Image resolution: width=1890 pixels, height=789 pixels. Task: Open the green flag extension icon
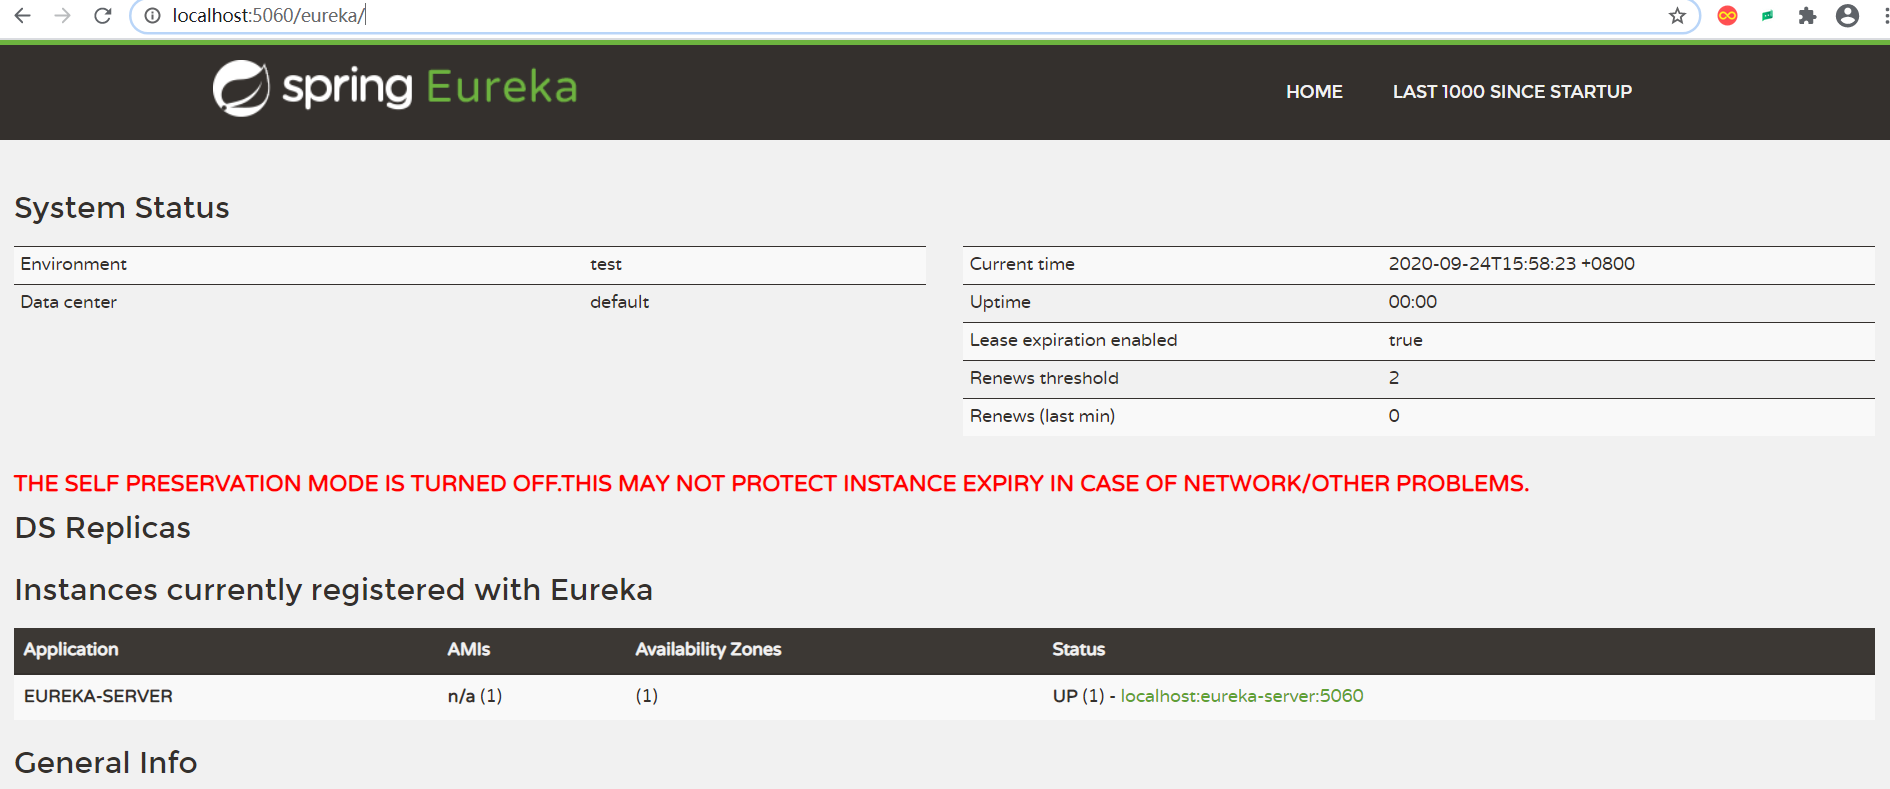(x=1767, y=15)
